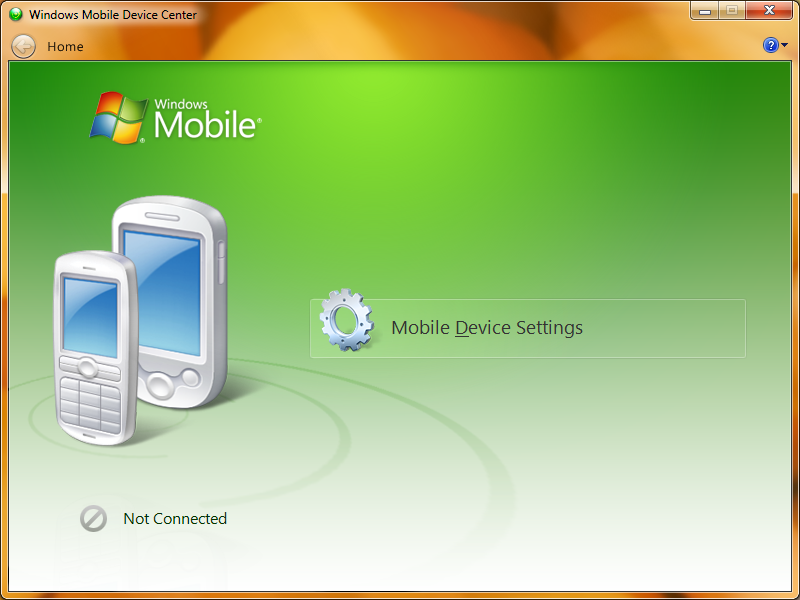Screen dimensions: 800x600
Task: Click the Windows Mobile logo
Action: coord(176,118)
